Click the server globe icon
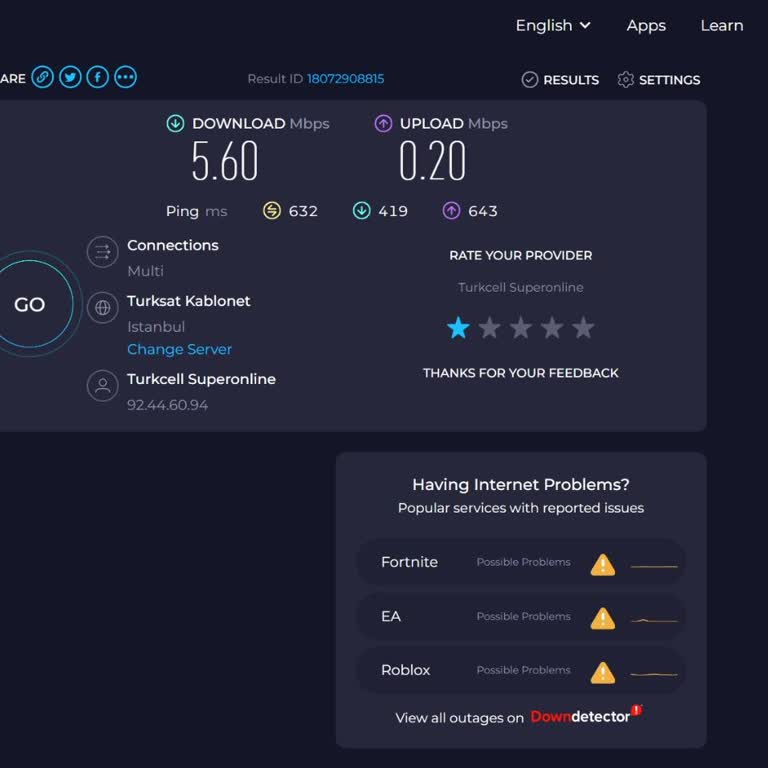 click(x=102, y=307)
